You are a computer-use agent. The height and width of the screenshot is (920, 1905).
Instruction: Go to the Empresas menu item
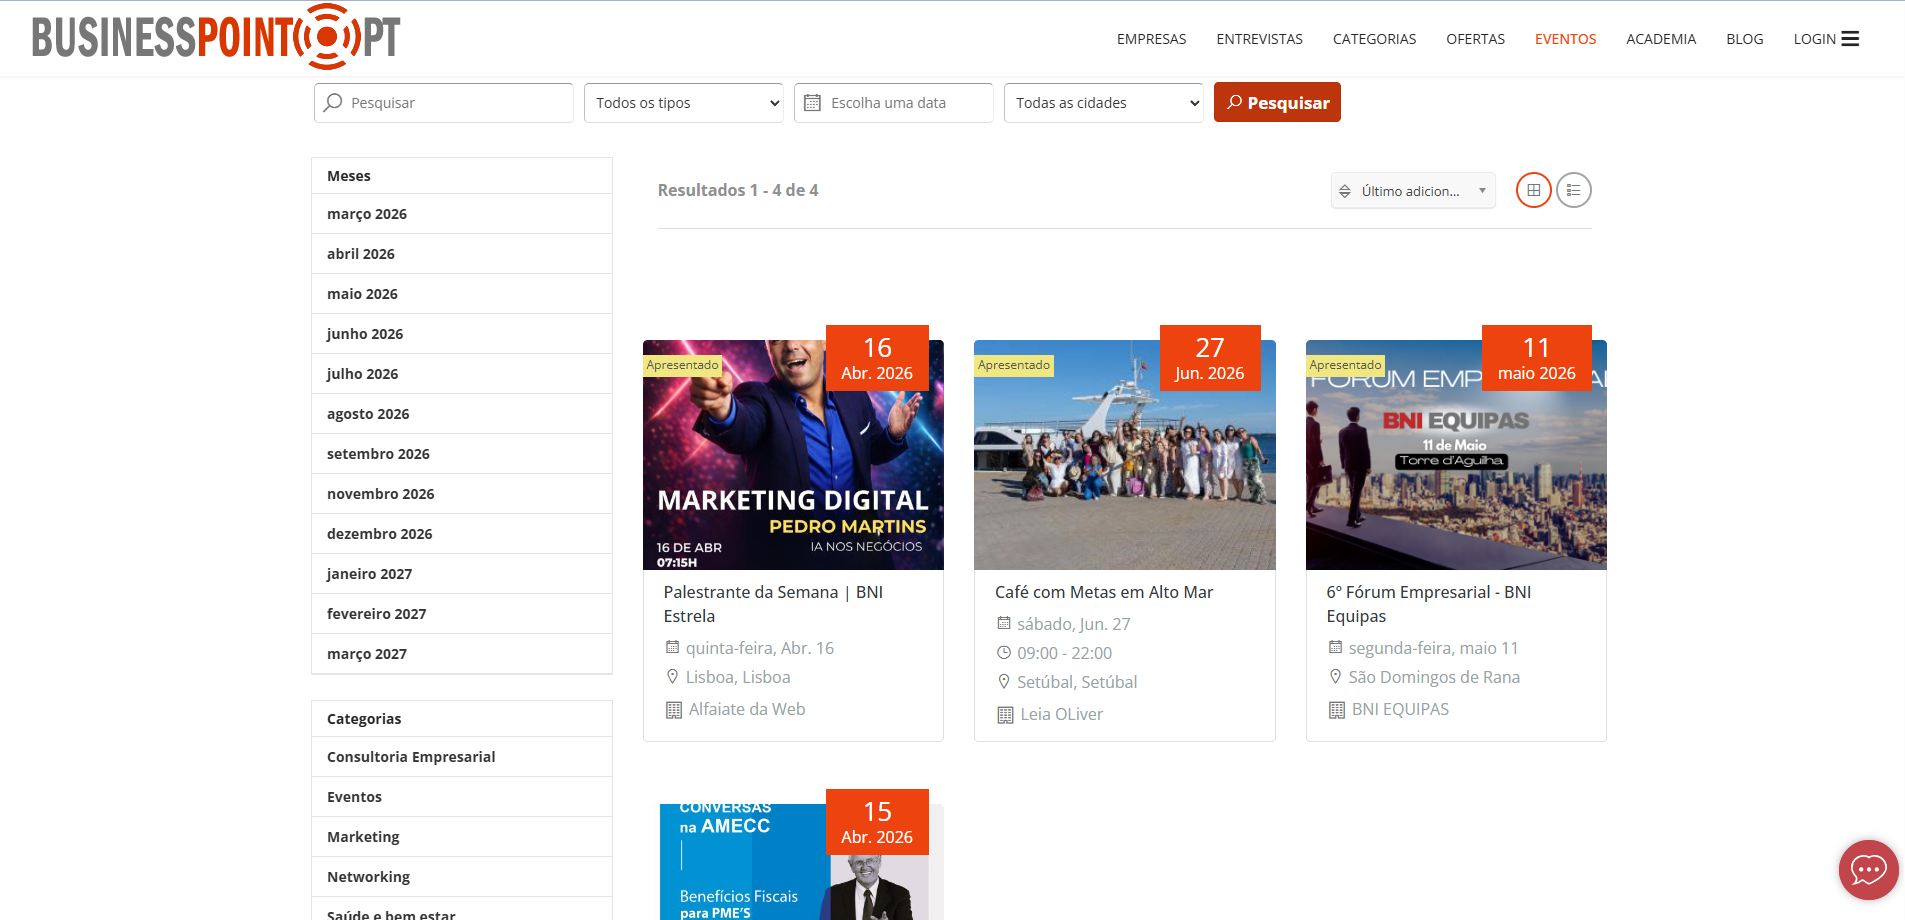1151,39
